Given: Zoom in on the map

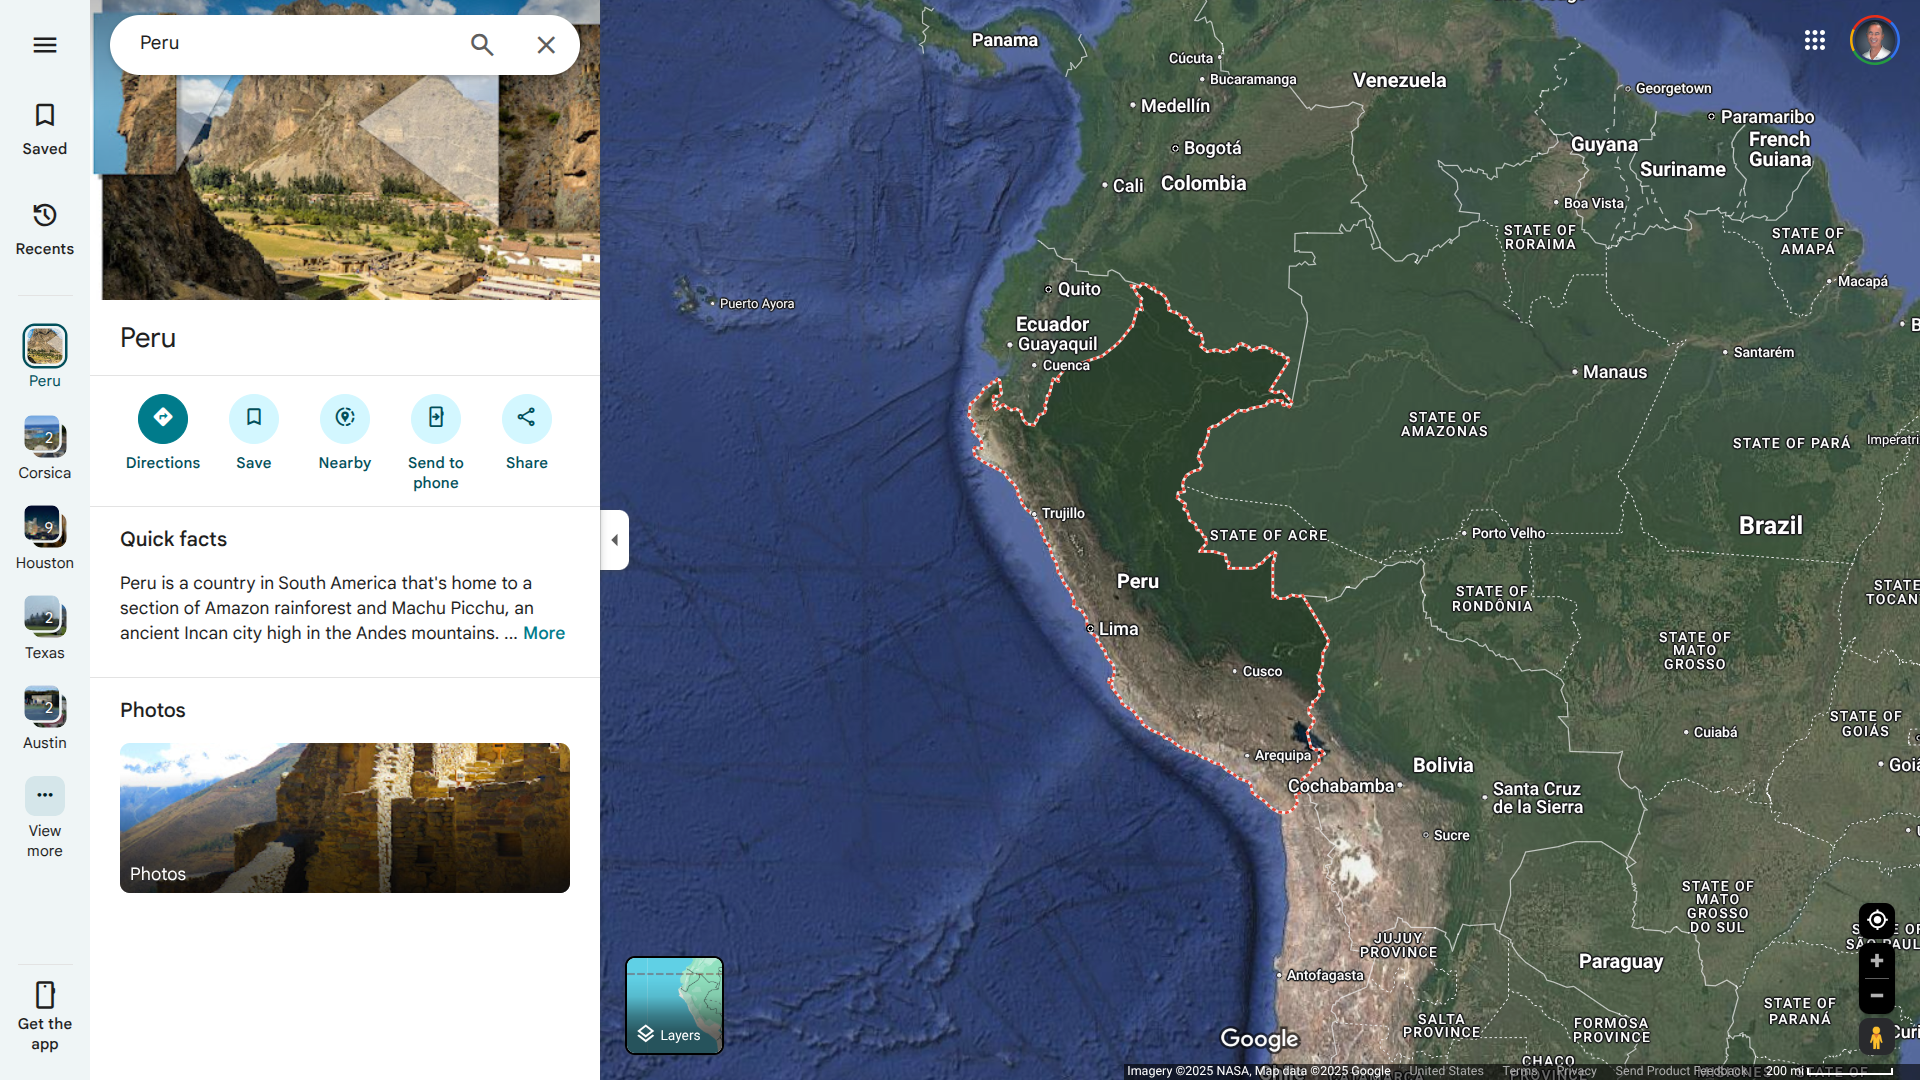Looking at the screenshot, I should (1877, 961).
